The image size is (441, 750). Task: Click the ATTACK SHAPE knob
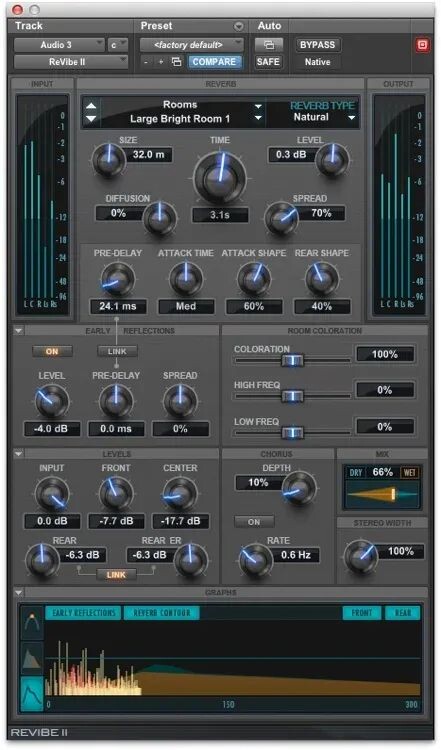(x=254, y=279)
